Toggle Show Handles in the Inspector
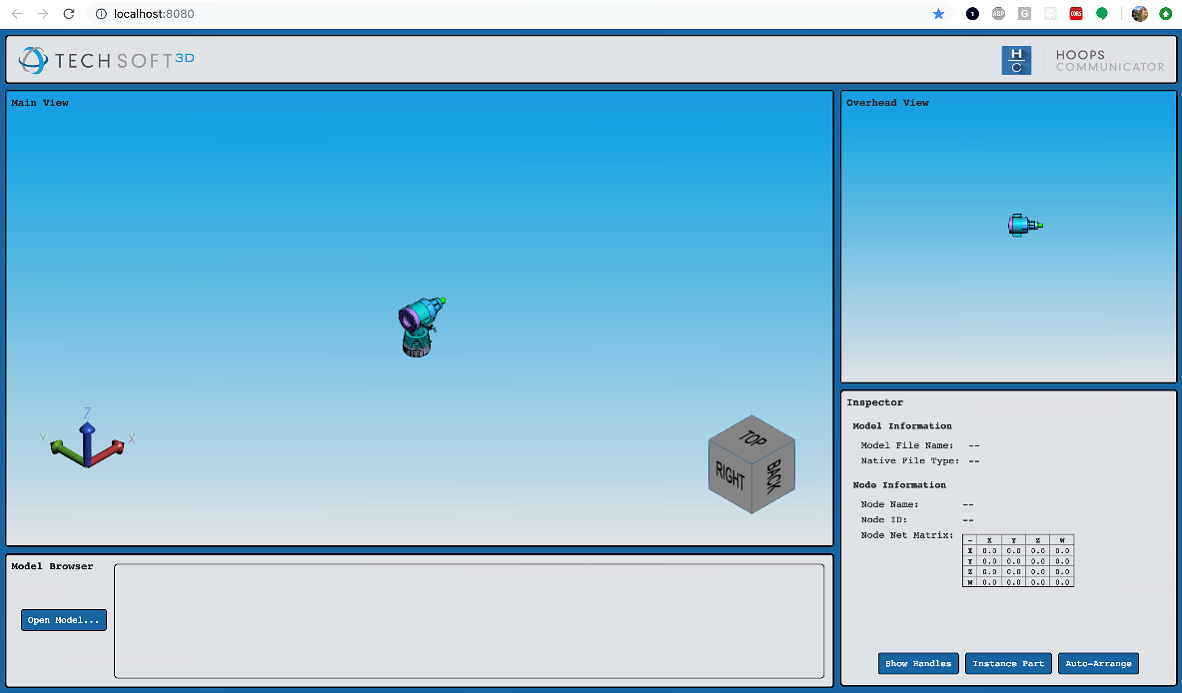The image size is (1182, 693). 917,663
